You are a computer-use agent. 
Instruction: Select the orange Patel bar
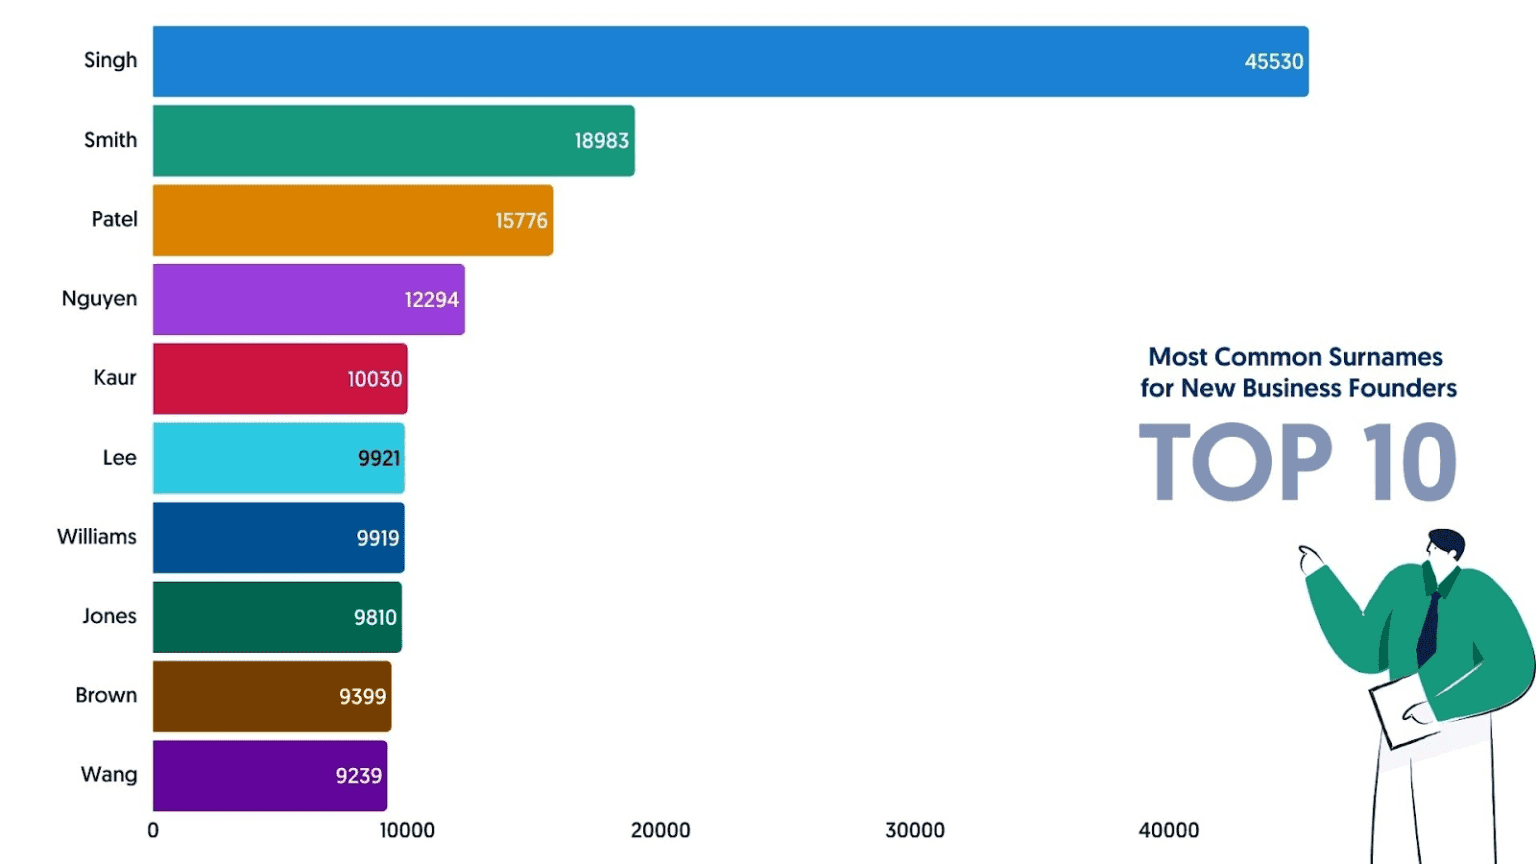click(352, 220)
